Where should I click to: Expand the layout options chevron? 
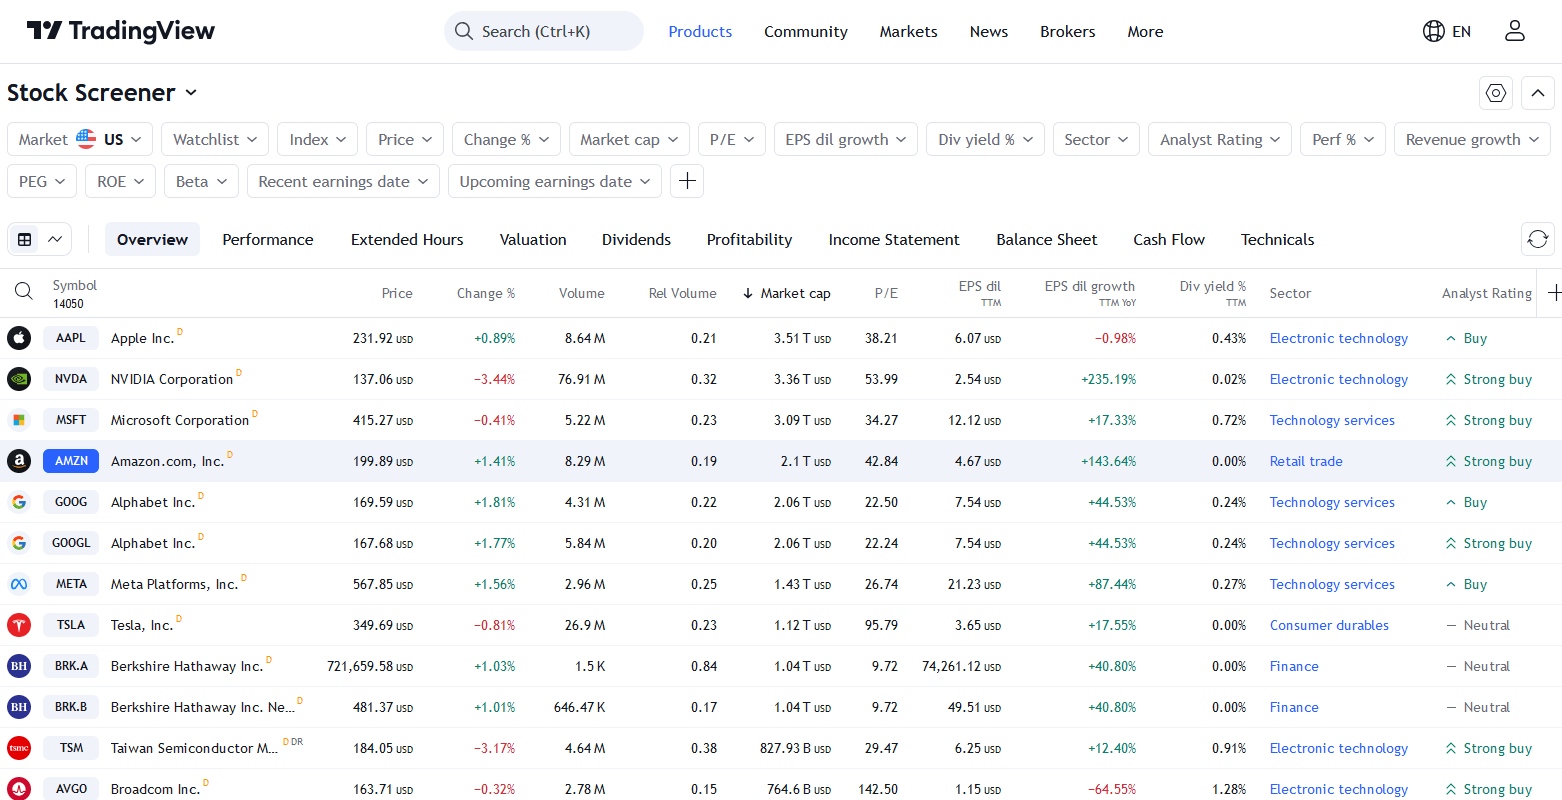[x=56, y=239]
